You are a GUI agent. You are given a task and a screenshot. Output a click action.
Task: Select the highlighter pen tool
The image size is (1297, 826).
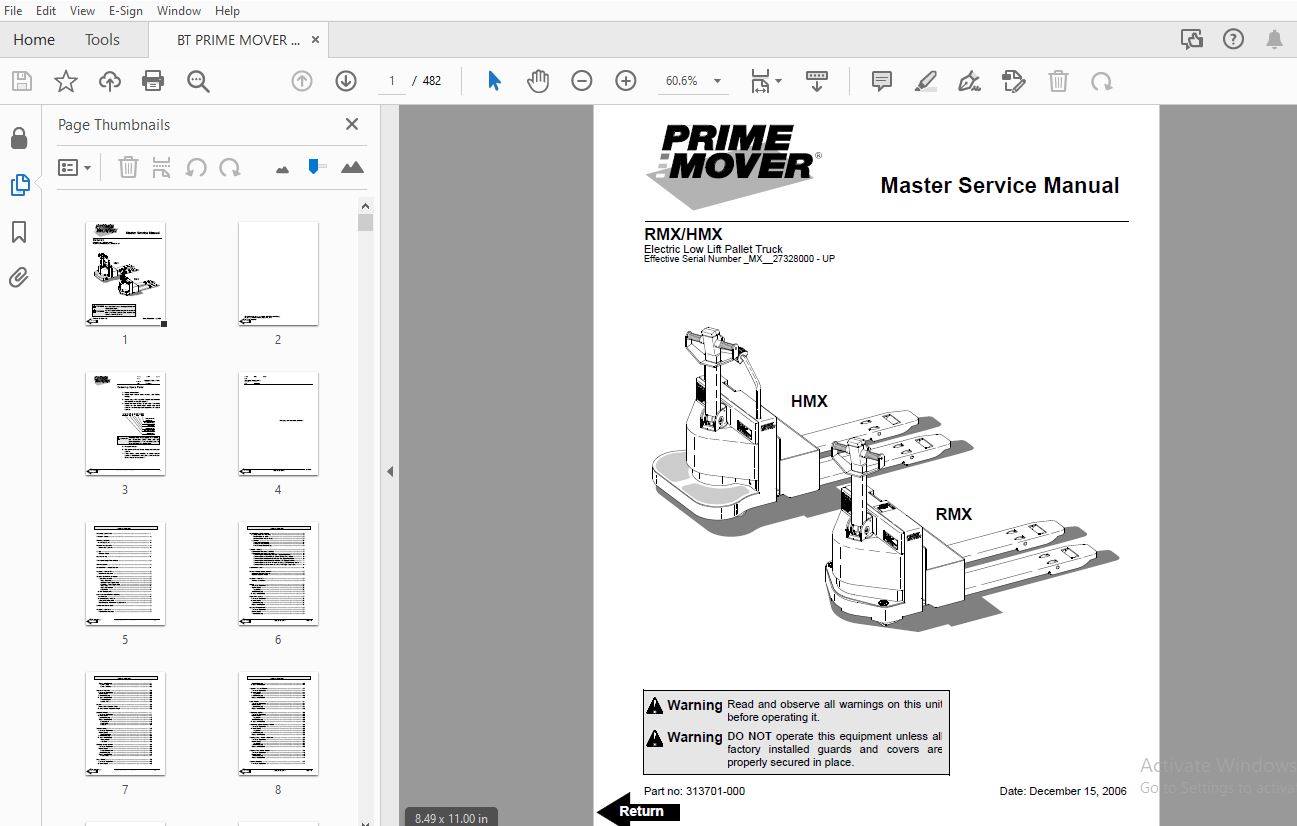[x=926, y=81]
